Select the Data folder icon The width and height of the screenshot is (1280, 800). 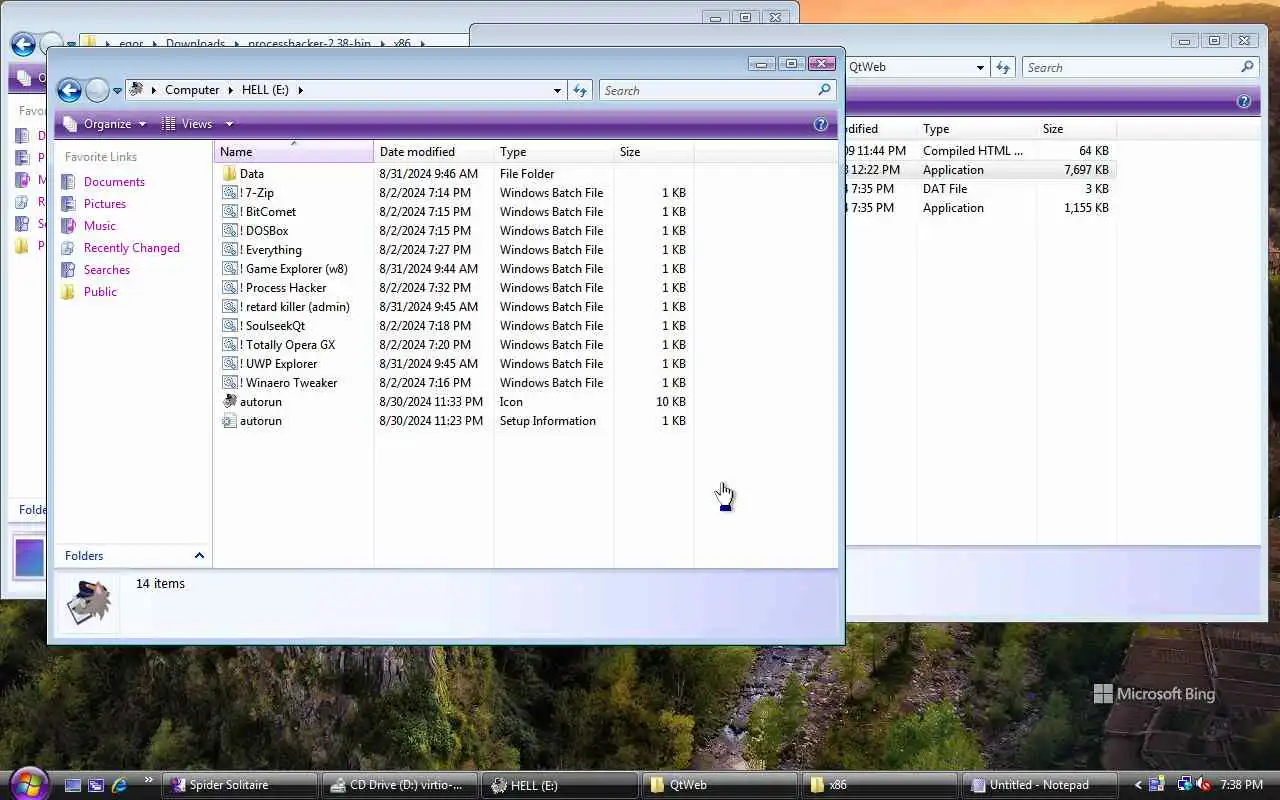click(230, 174)
